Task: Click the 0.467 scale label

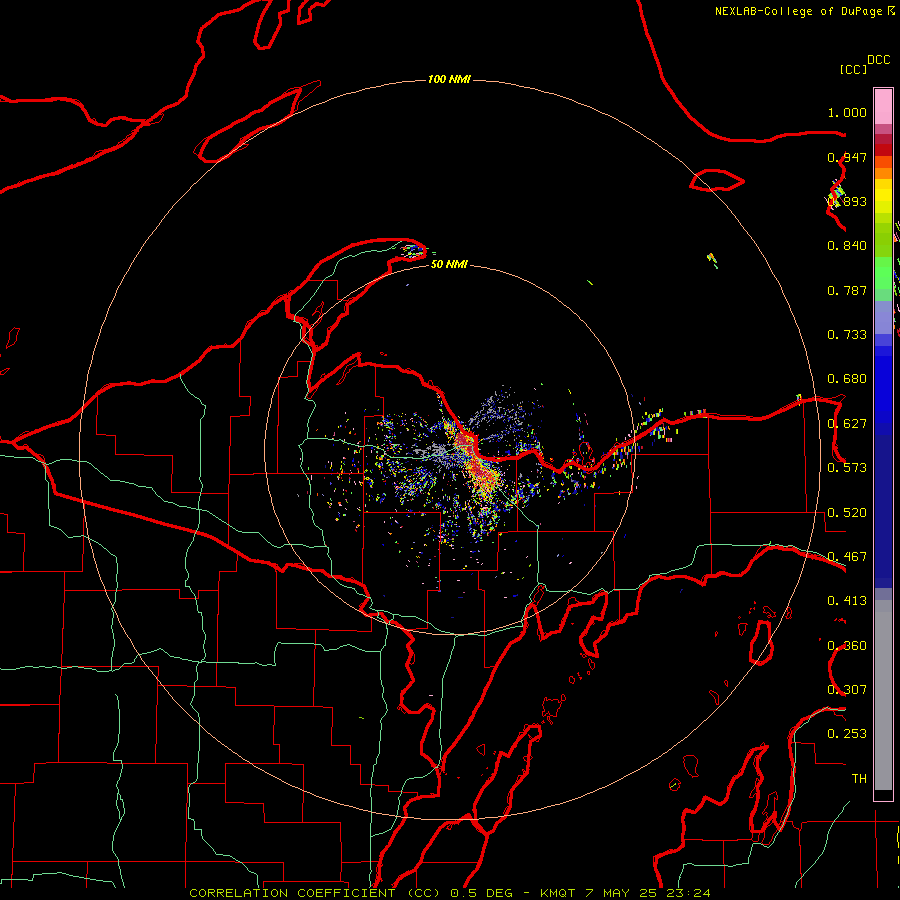Action: coord(847,557)
